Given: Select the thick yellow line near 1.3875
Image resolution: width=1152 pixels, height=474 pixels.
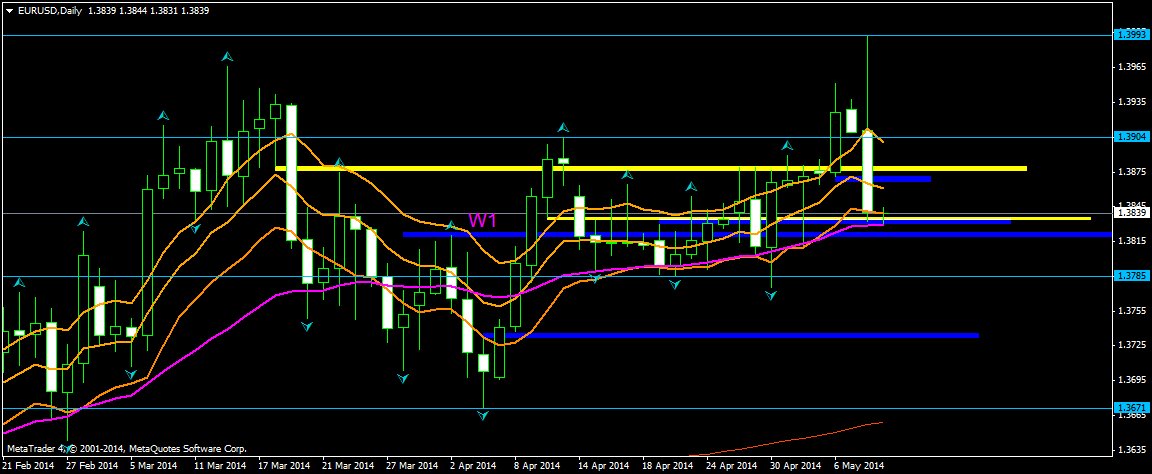Looking at the screenshot, I should click(x=651, y=168).
